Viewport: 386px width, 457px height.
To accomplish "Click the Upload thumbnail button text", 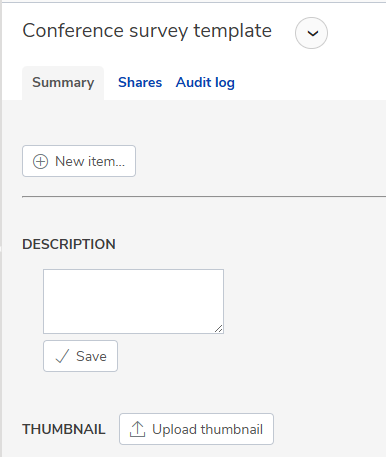I will pos(207,429).
